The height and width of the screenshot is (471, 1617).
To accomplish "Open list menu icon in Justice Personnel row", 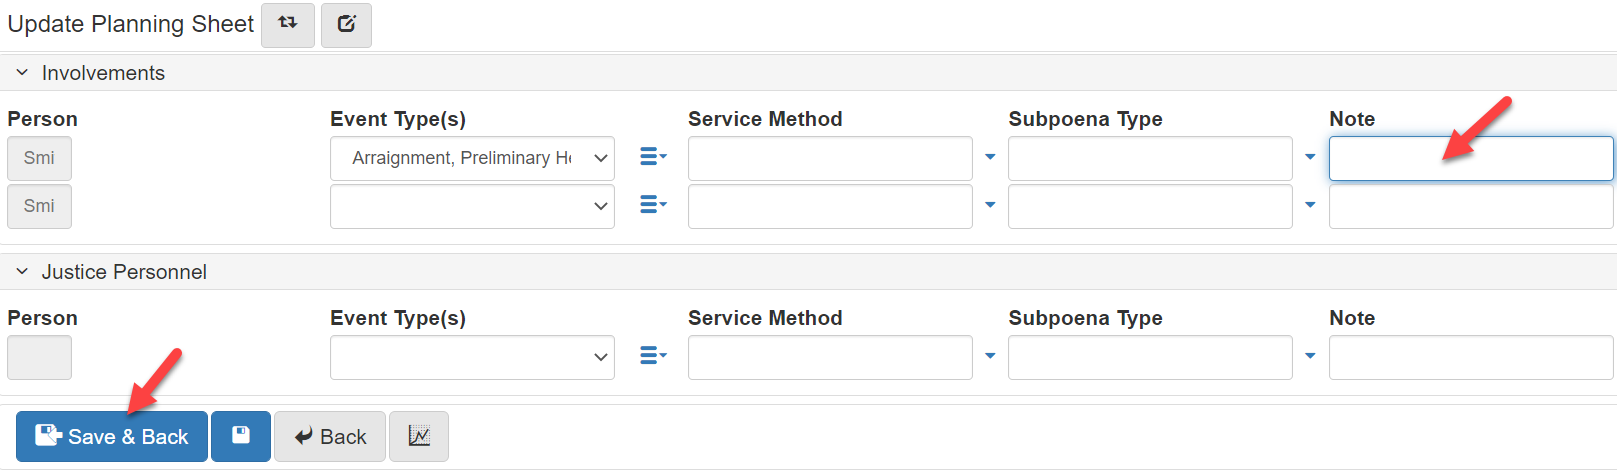I will click(x=652, y=356).
